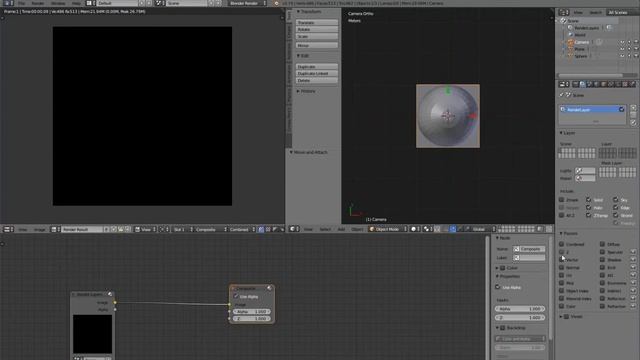Click the Blender logo in info header
640x360 pixels.
click(x=276, y=3)
